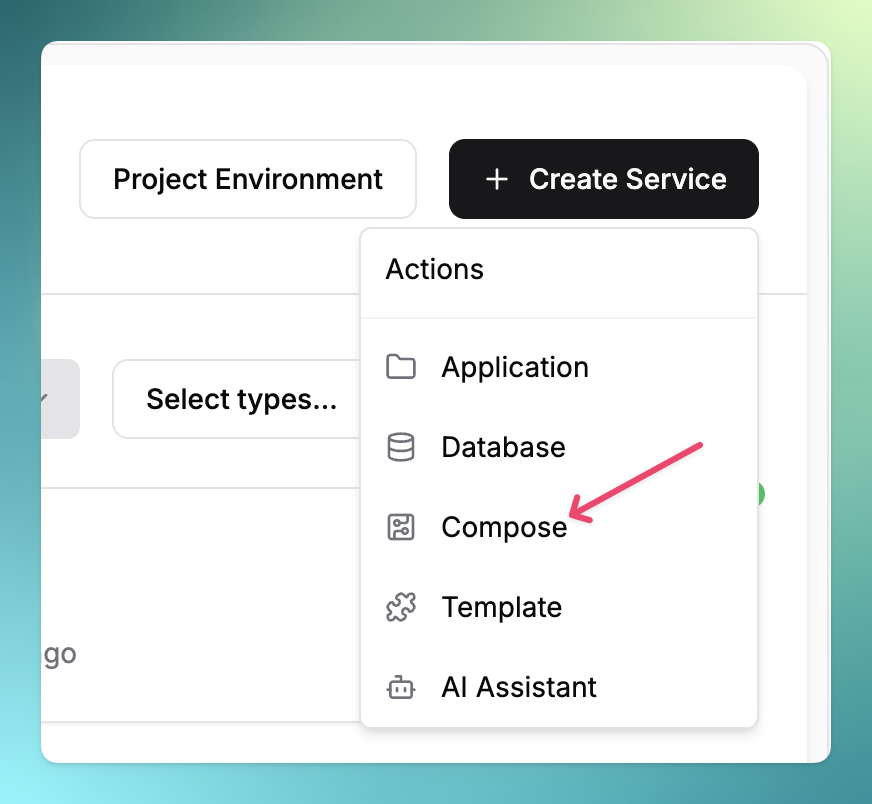The width and height of the screenshot is (872, 804).
Task: Select Application from the Actions menu
Action: (515, 367)
